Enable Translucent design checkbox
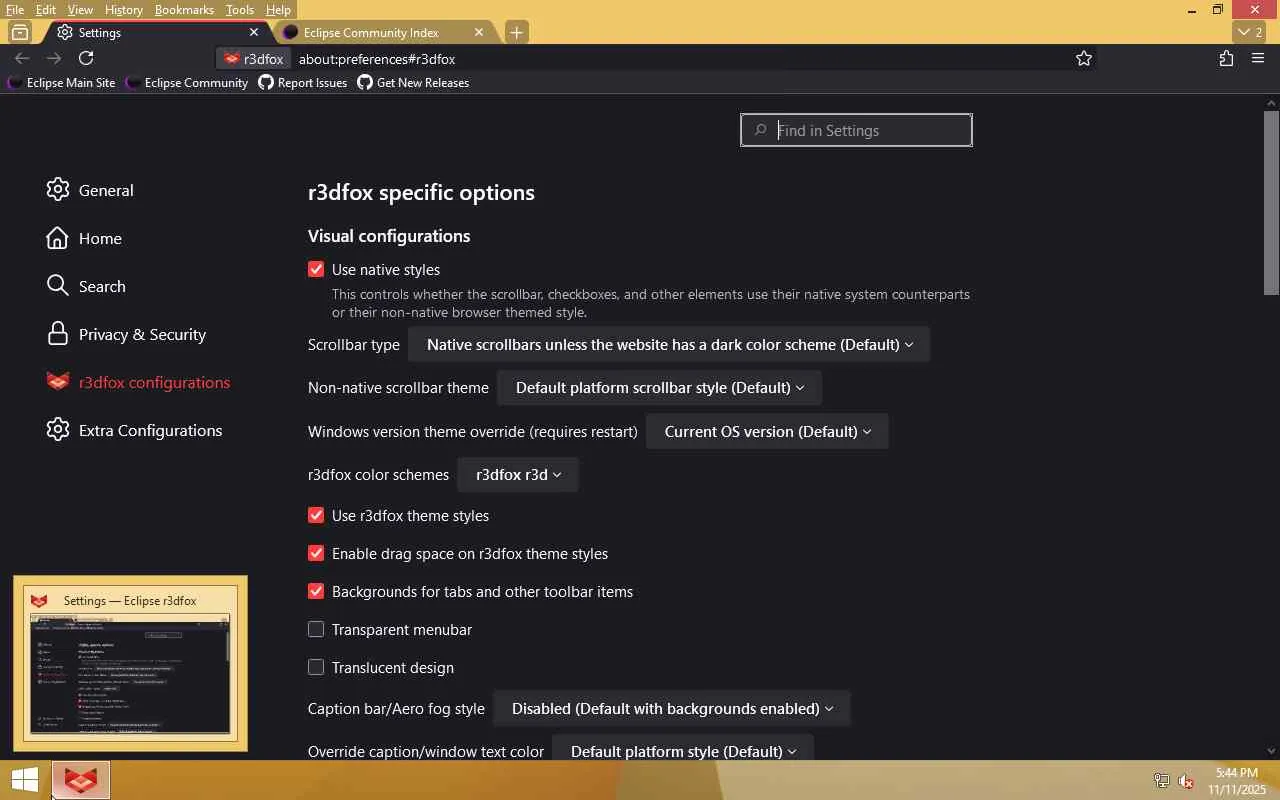The height and width of the screenshot is (800, 1280). pyautogui.click(x=316, y=668)
